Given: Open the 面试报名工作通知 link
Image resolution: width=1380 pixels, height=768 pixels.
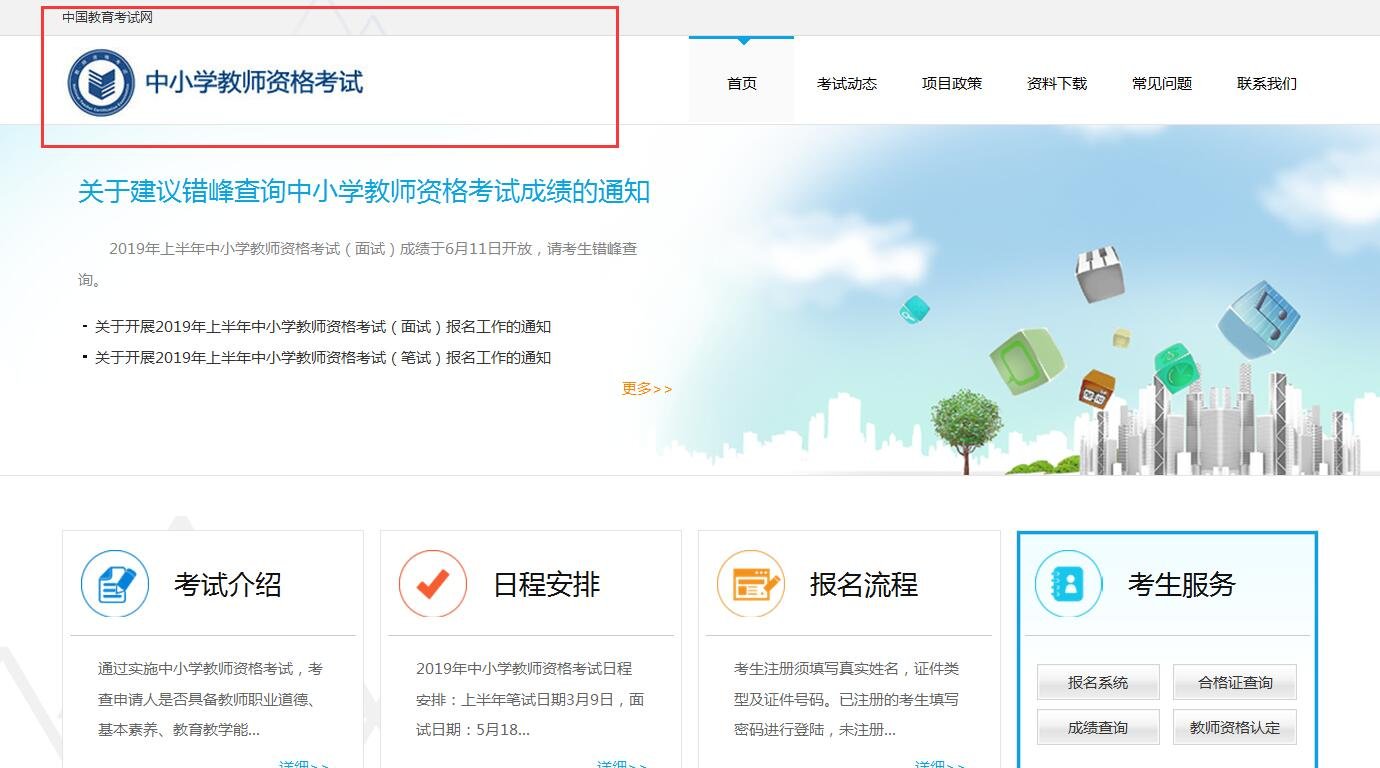Looking at the screenshot, I should coord(322,326).
